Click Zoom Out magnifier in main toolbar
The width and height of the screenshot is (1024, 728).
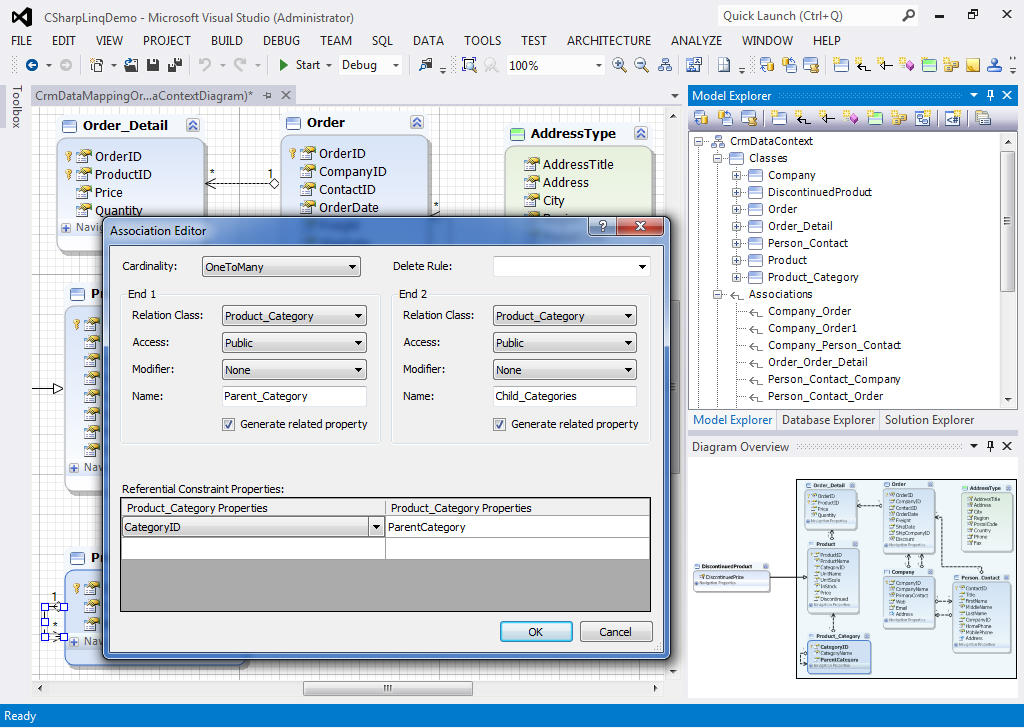[642, 65]
